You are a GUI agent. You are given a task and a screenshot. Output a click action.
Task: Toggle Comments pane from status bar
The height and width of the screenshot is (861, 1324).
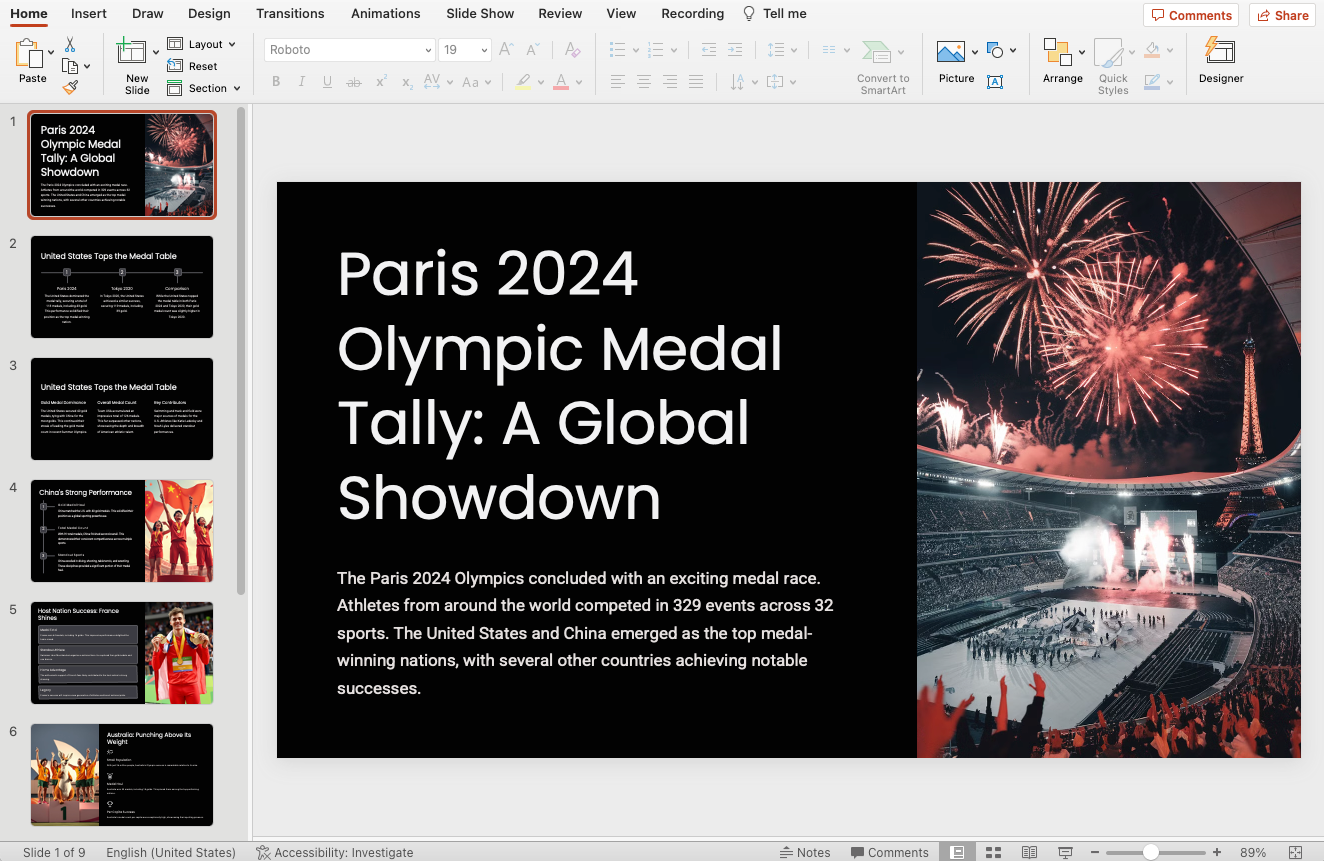pos(890,852)
